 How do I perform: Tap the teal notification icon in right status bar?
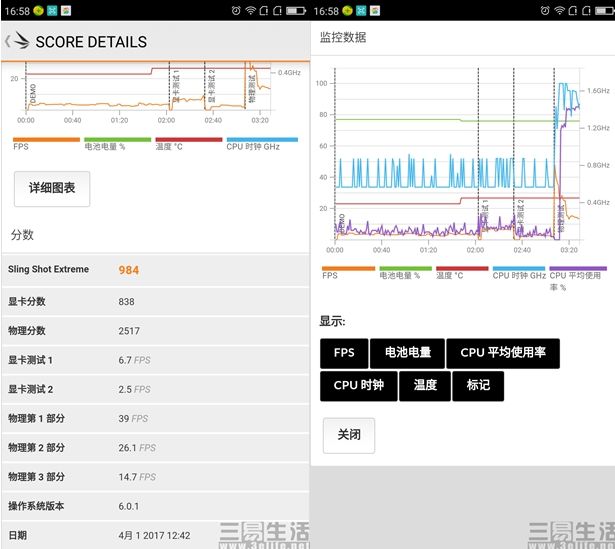361,11
